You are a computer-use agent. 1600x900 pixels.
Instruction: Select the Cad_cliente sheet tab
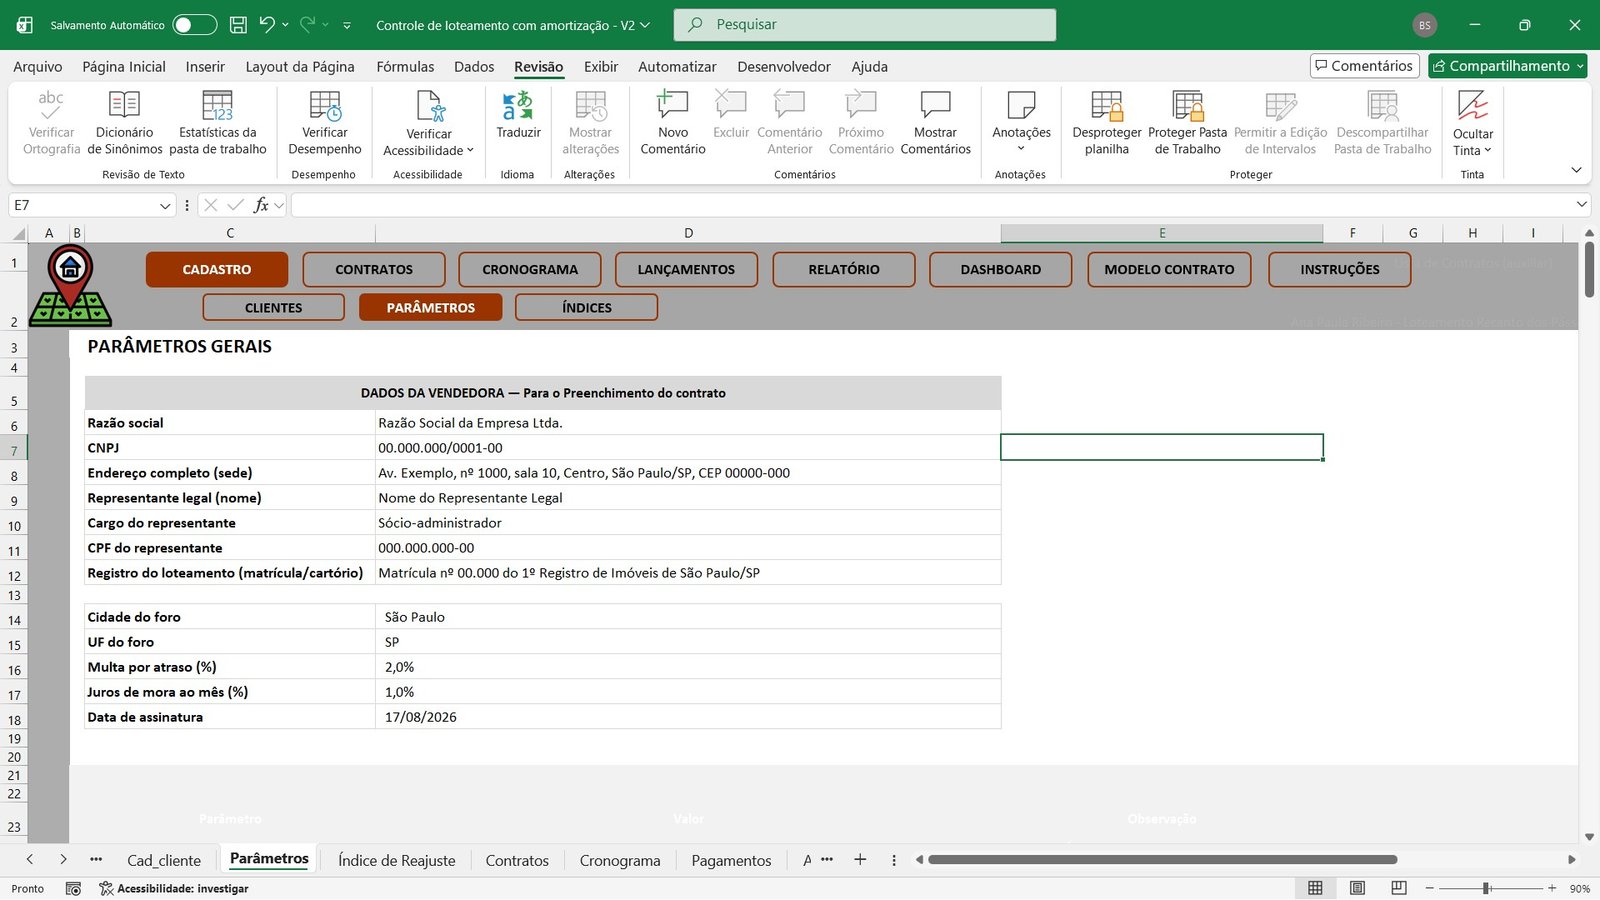click(x=164, y=860)
